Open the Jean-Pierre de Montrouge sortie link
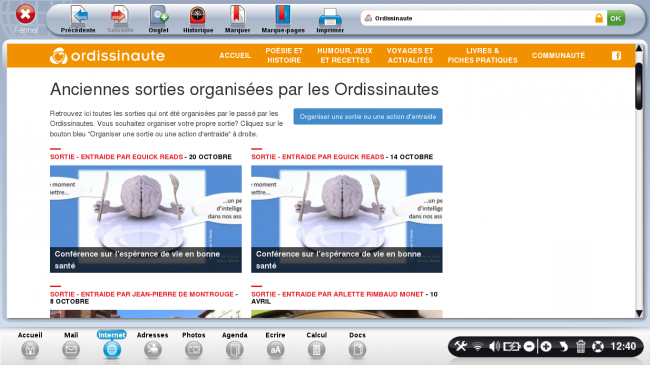Screen dimensions: 650x365 coord(144,298)
